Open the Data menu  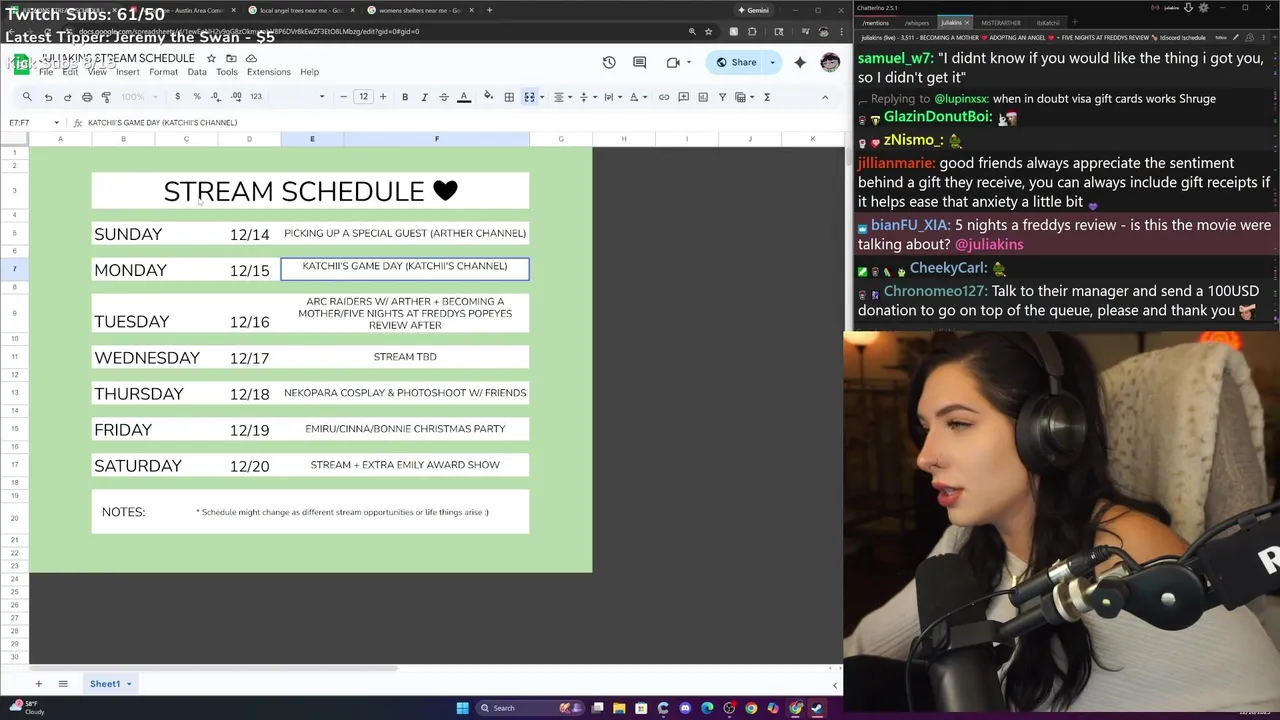coord(197,72)
